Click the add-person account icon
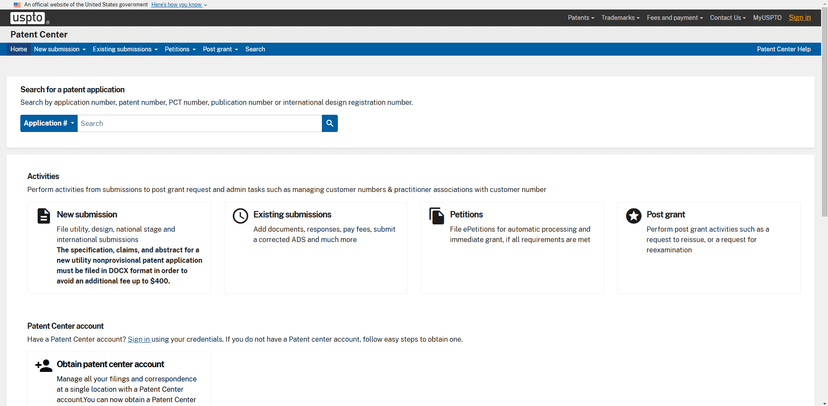 point(43,365)
